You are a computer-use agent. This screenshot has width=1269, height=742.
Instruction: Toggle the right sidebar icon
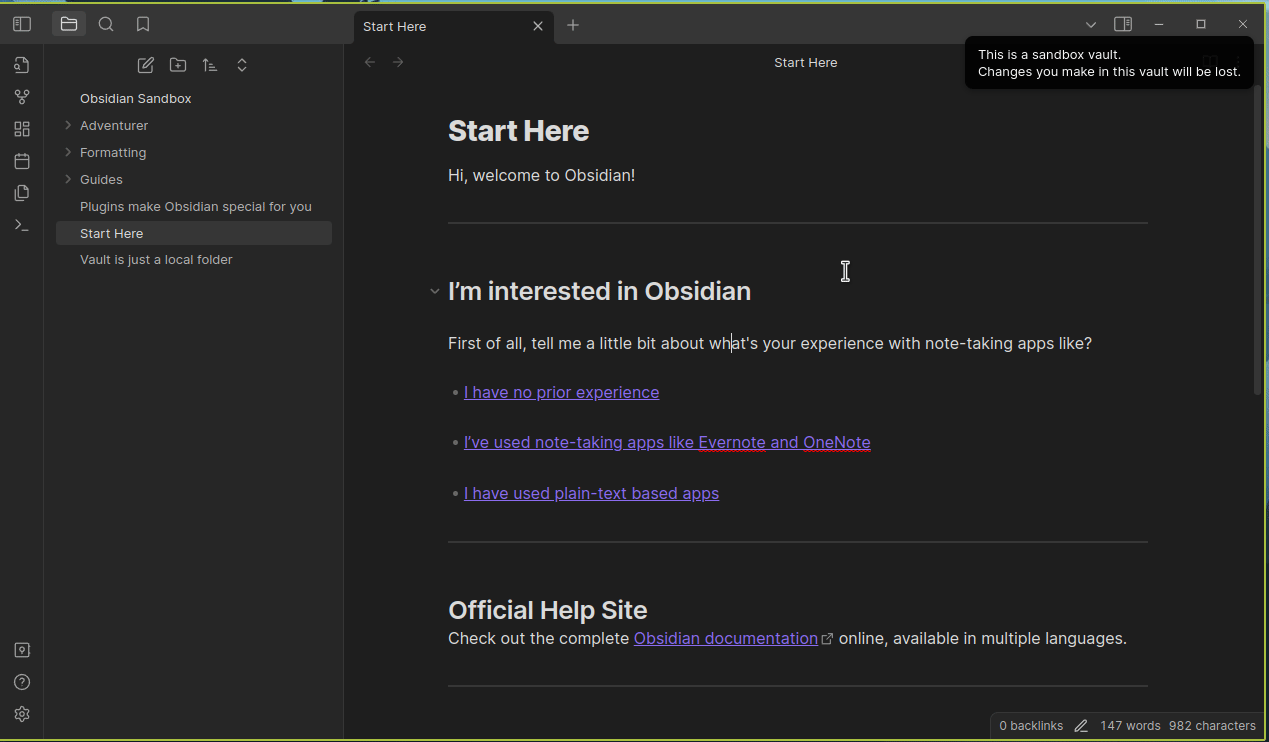1123,24
